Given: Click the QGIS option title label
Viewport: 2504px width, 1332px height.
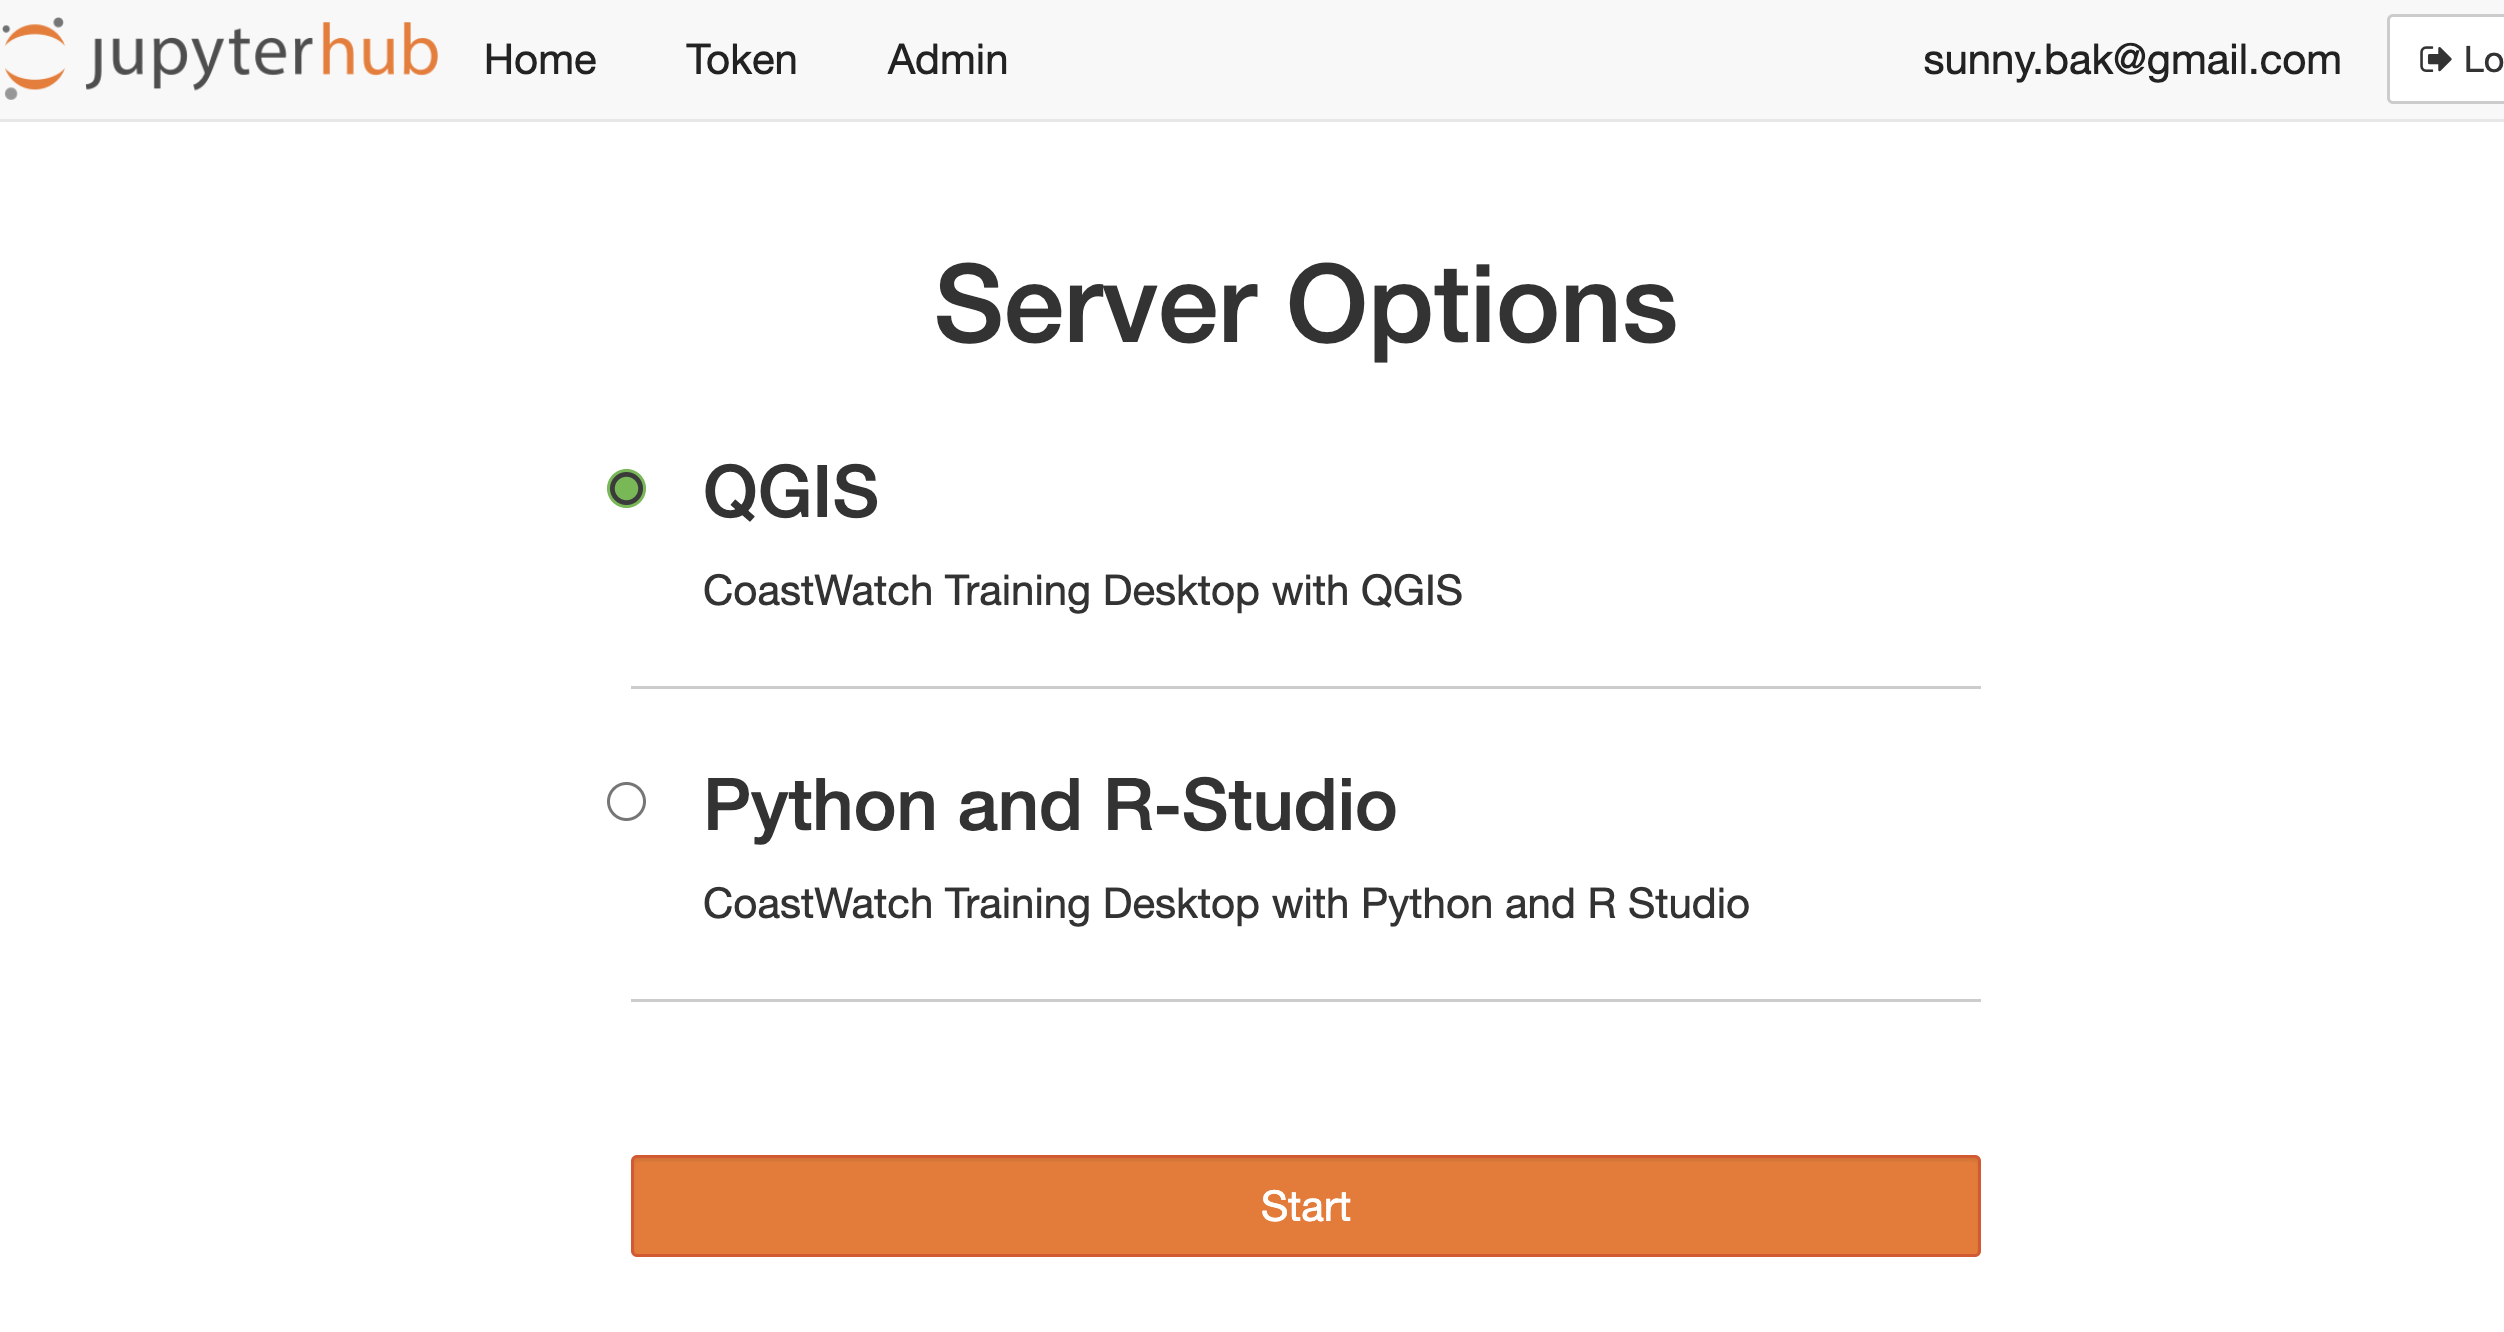Looking at the screenshot, I should 790,492.
